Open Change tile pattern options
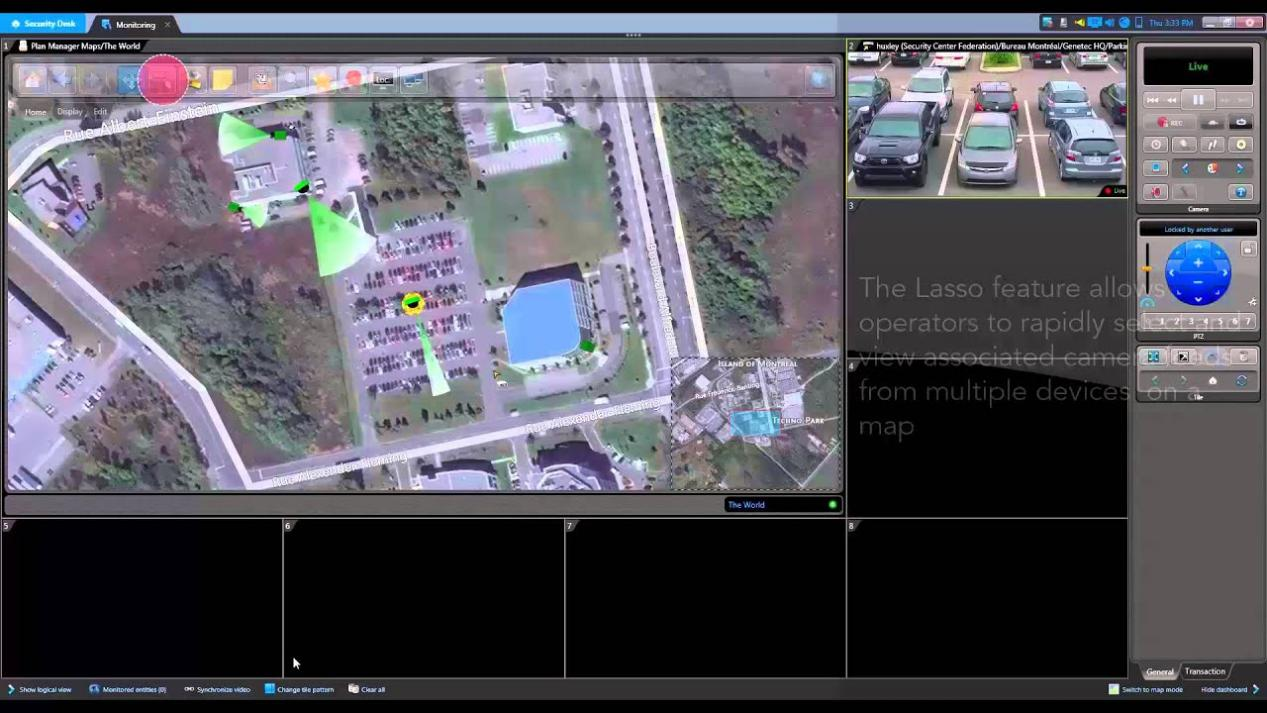This screenshot has height=713, width=1267. pyautogui.click(x=299, y=689)
